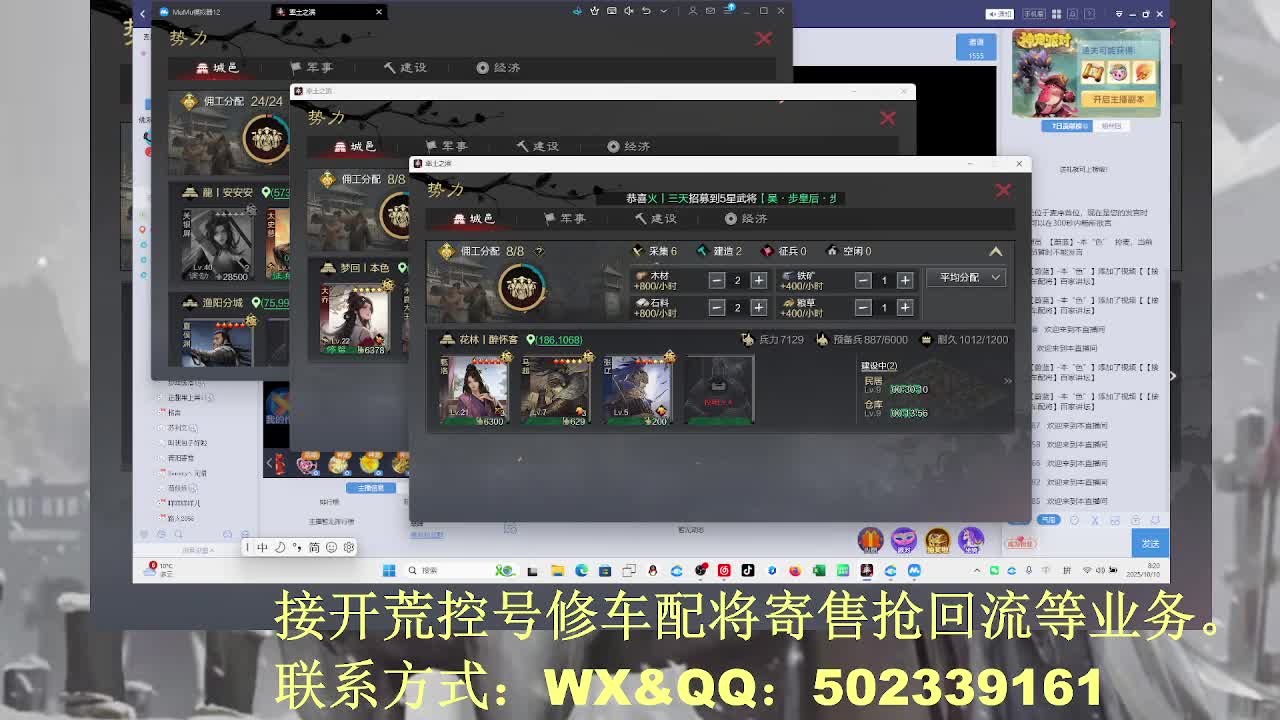Click a gift icon below the livestream chat
The image size is (1280, 720).
869,540
